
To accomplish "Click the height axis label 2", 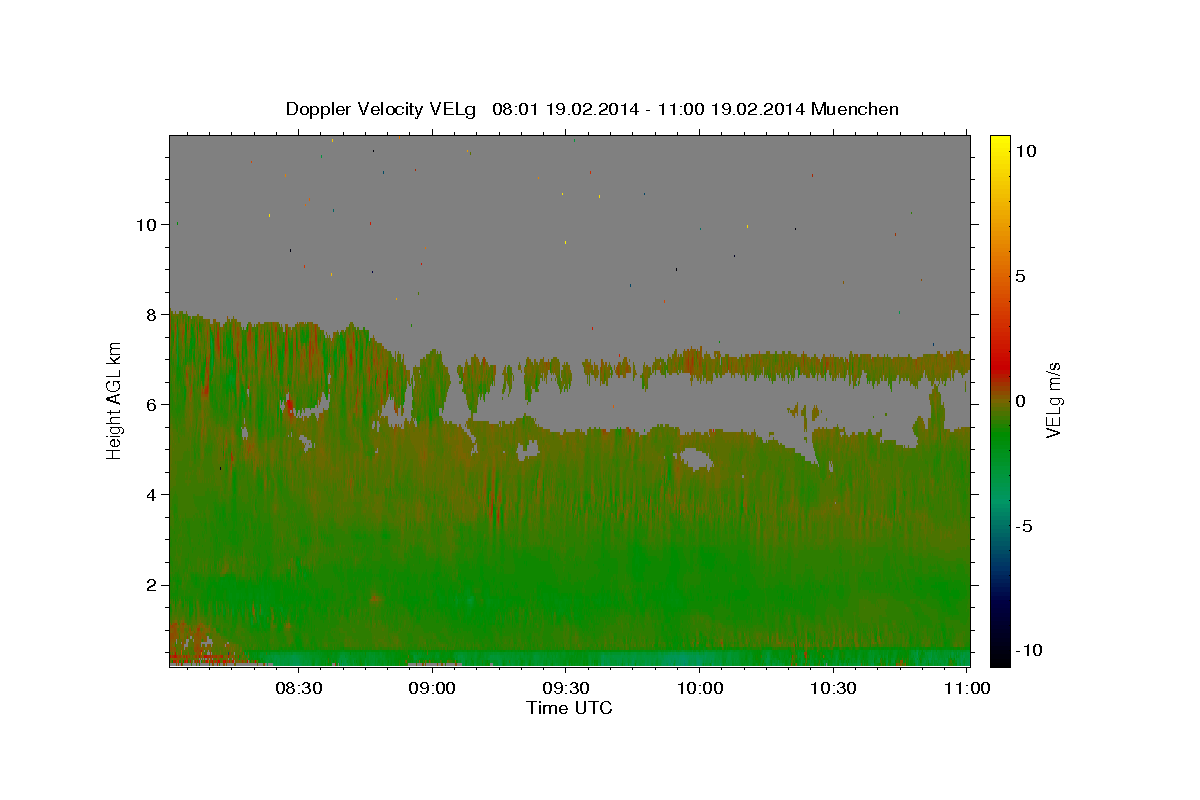I will tap(152, 585).
